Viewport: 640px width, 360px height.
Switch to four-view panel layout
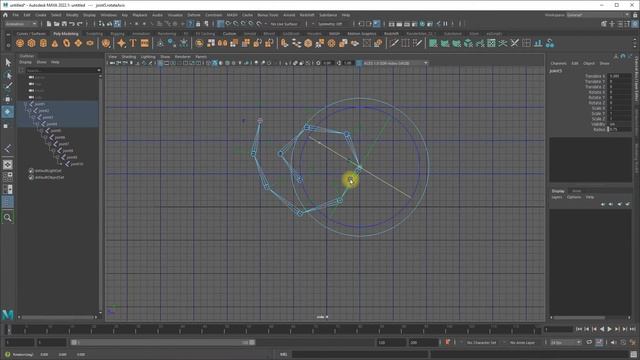(8, 177)
